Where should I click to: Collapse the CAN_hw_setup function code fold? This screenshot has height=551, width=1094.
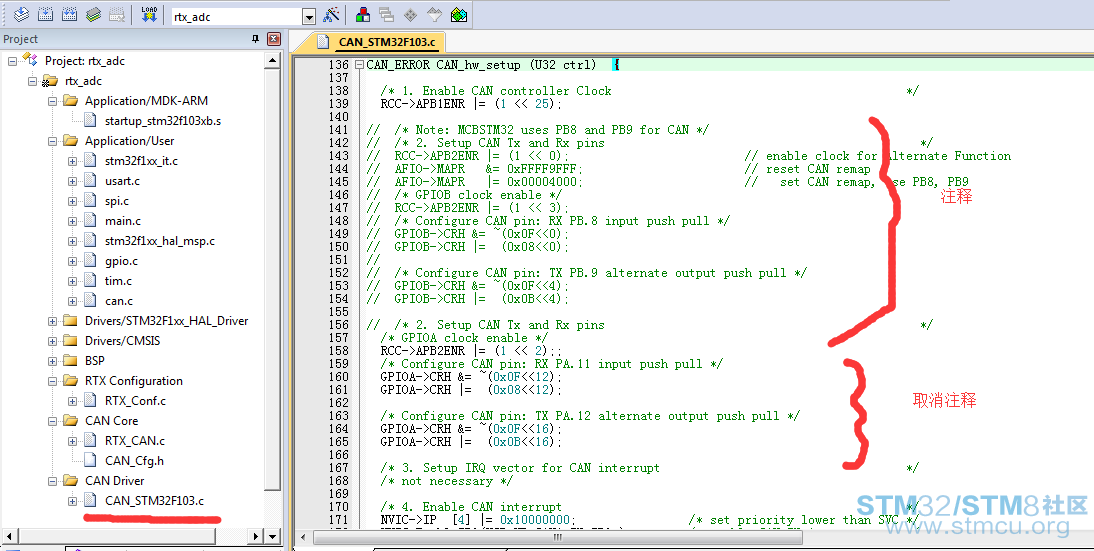[359, 65]
